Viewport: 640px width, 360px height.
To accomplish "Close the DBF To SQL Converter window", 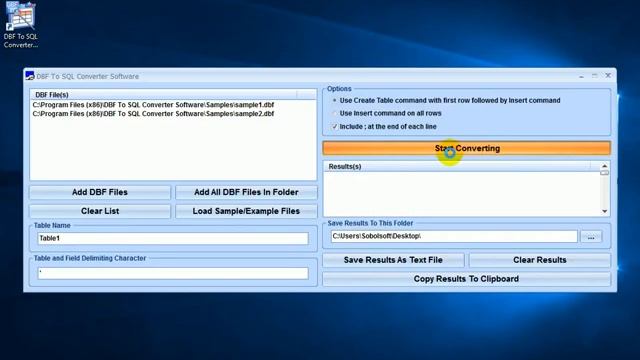I will [x=608, y=76].
